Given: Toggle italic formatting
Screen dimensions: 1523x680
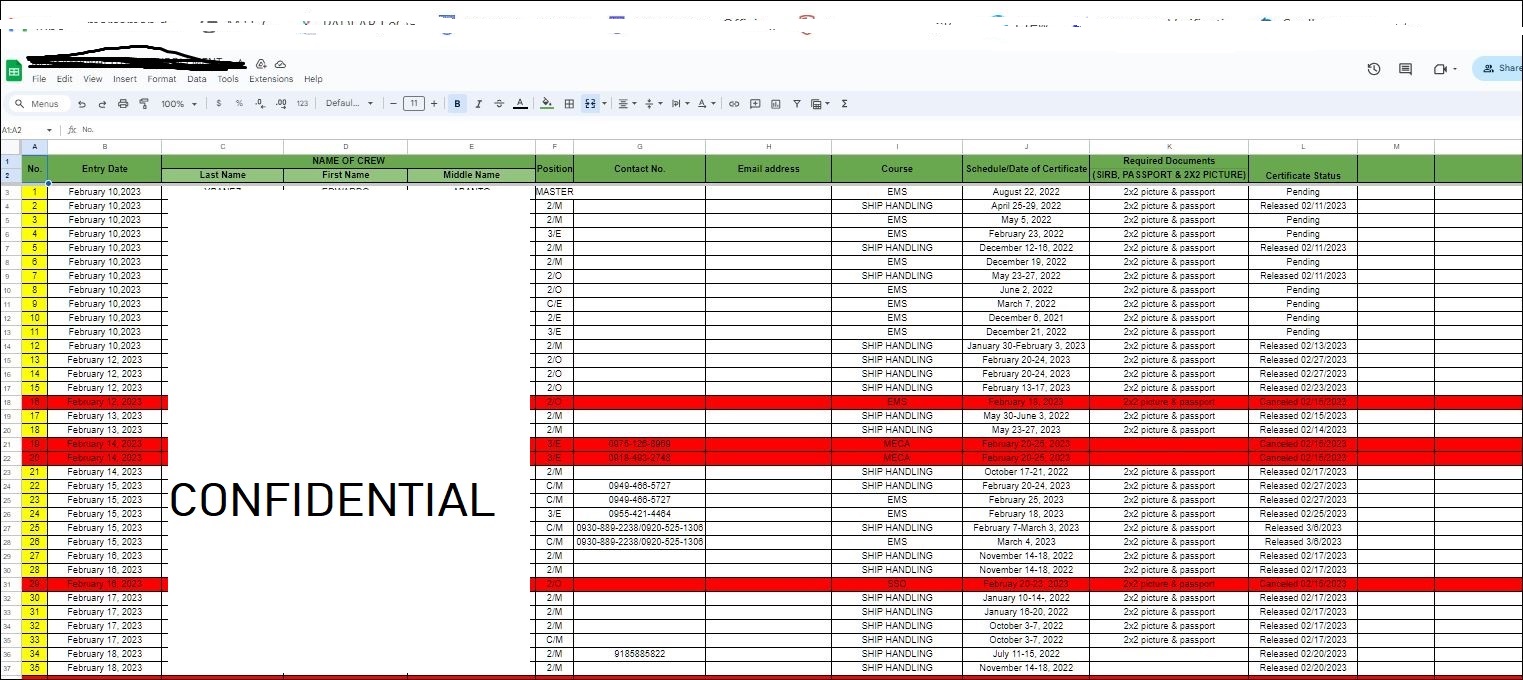Looking at the screenshot, I should (x=478, y=103).
